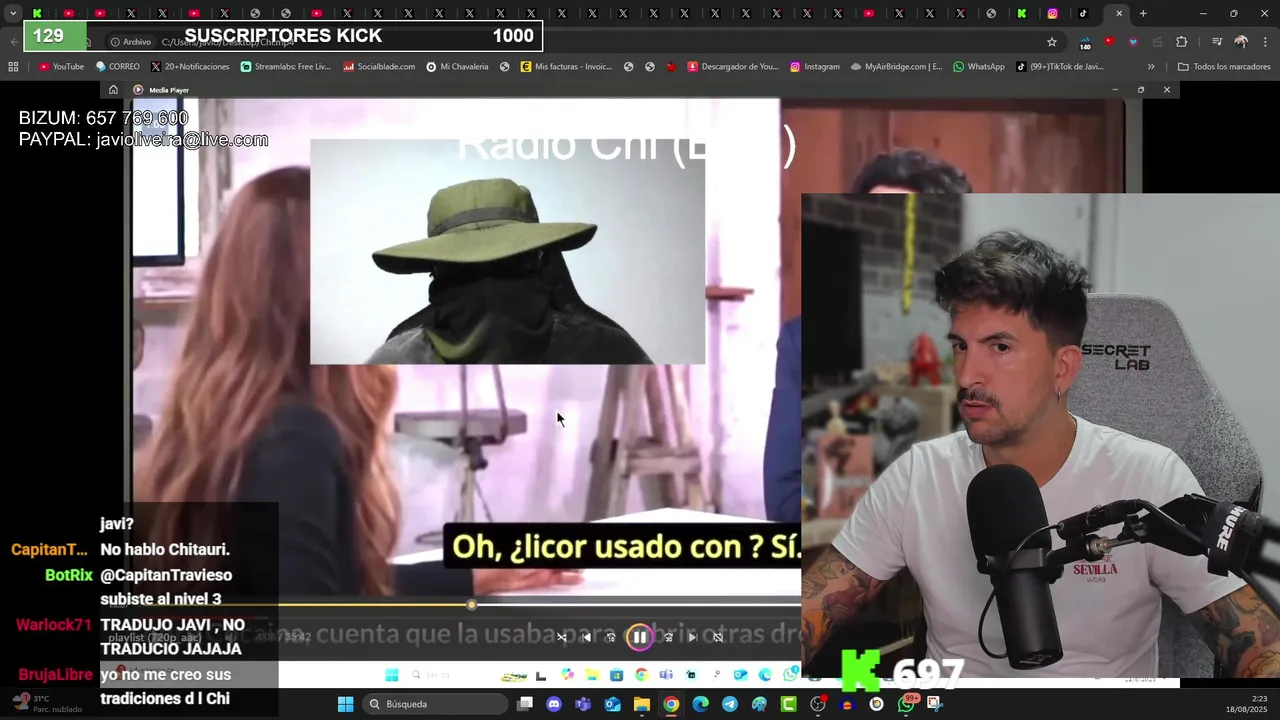Open Outlook from the taskbar
This screenshot has height=720, width=1280.
pos(612,704)
